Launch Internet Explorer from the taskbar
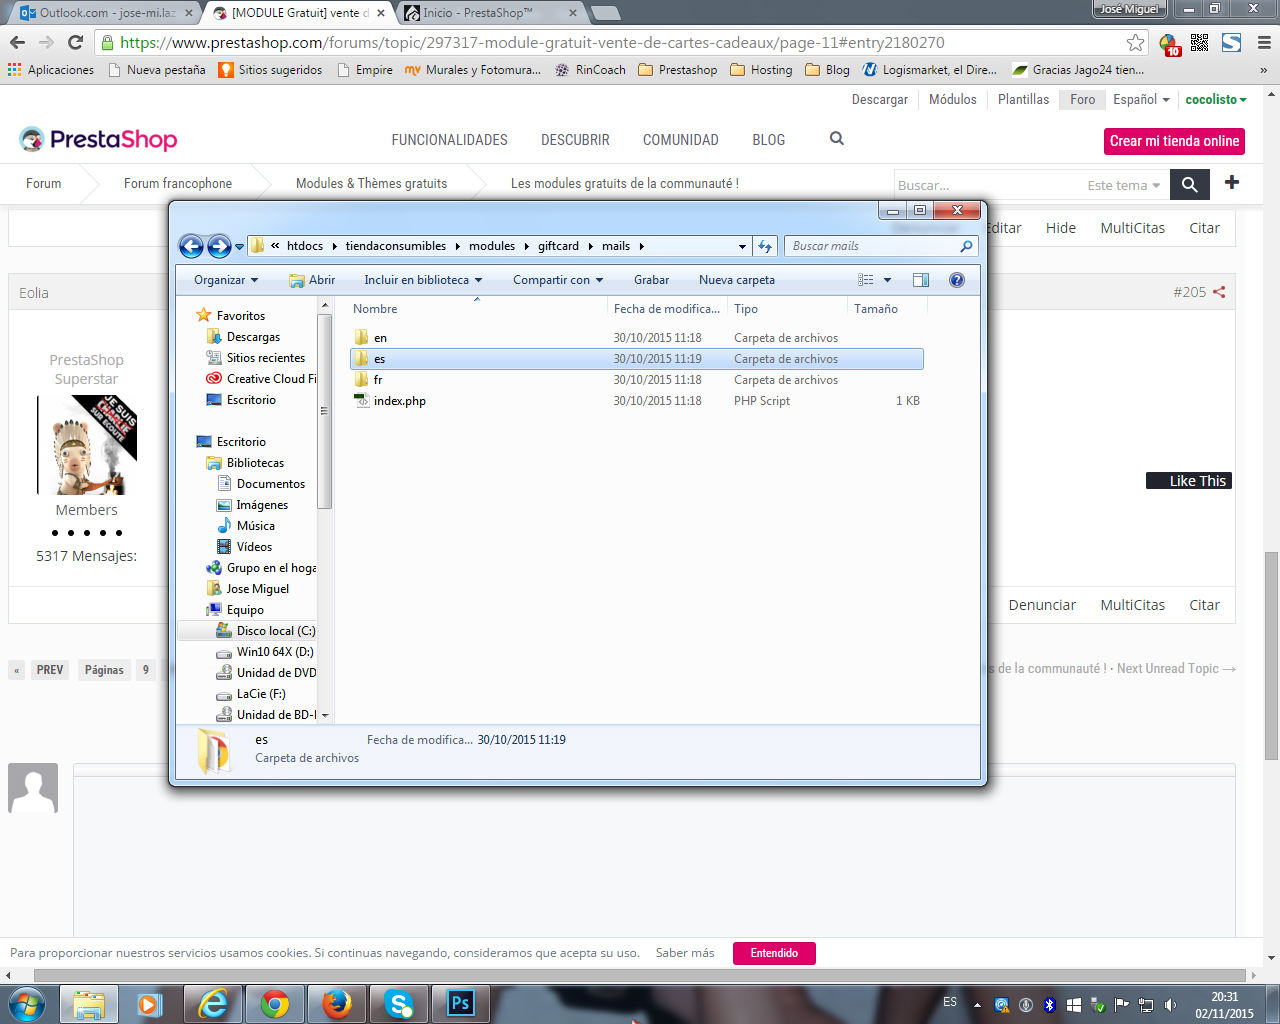Image resolution: width=1280 pixels, height=1024 pixels. pyautogui.click(x=212, y=1004)
